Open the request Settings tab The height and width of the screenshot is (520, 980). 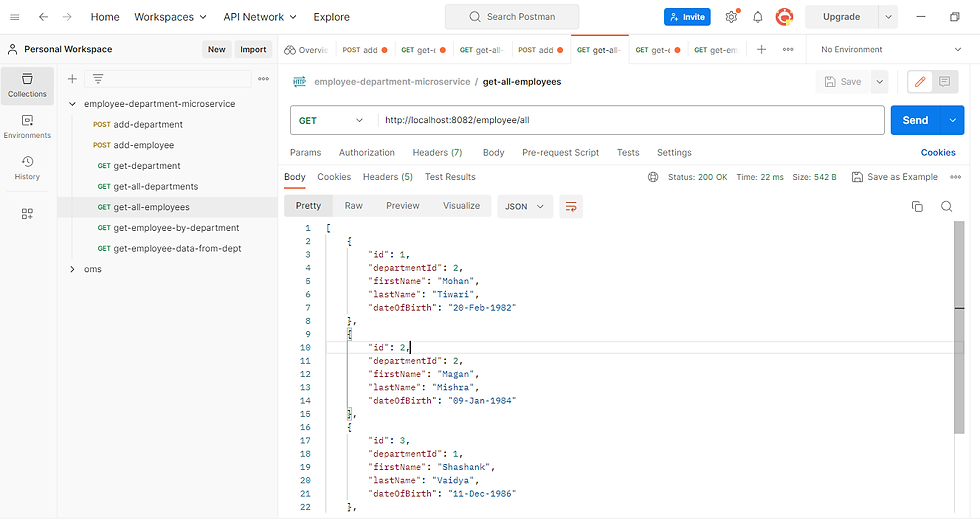click(674, 152)
